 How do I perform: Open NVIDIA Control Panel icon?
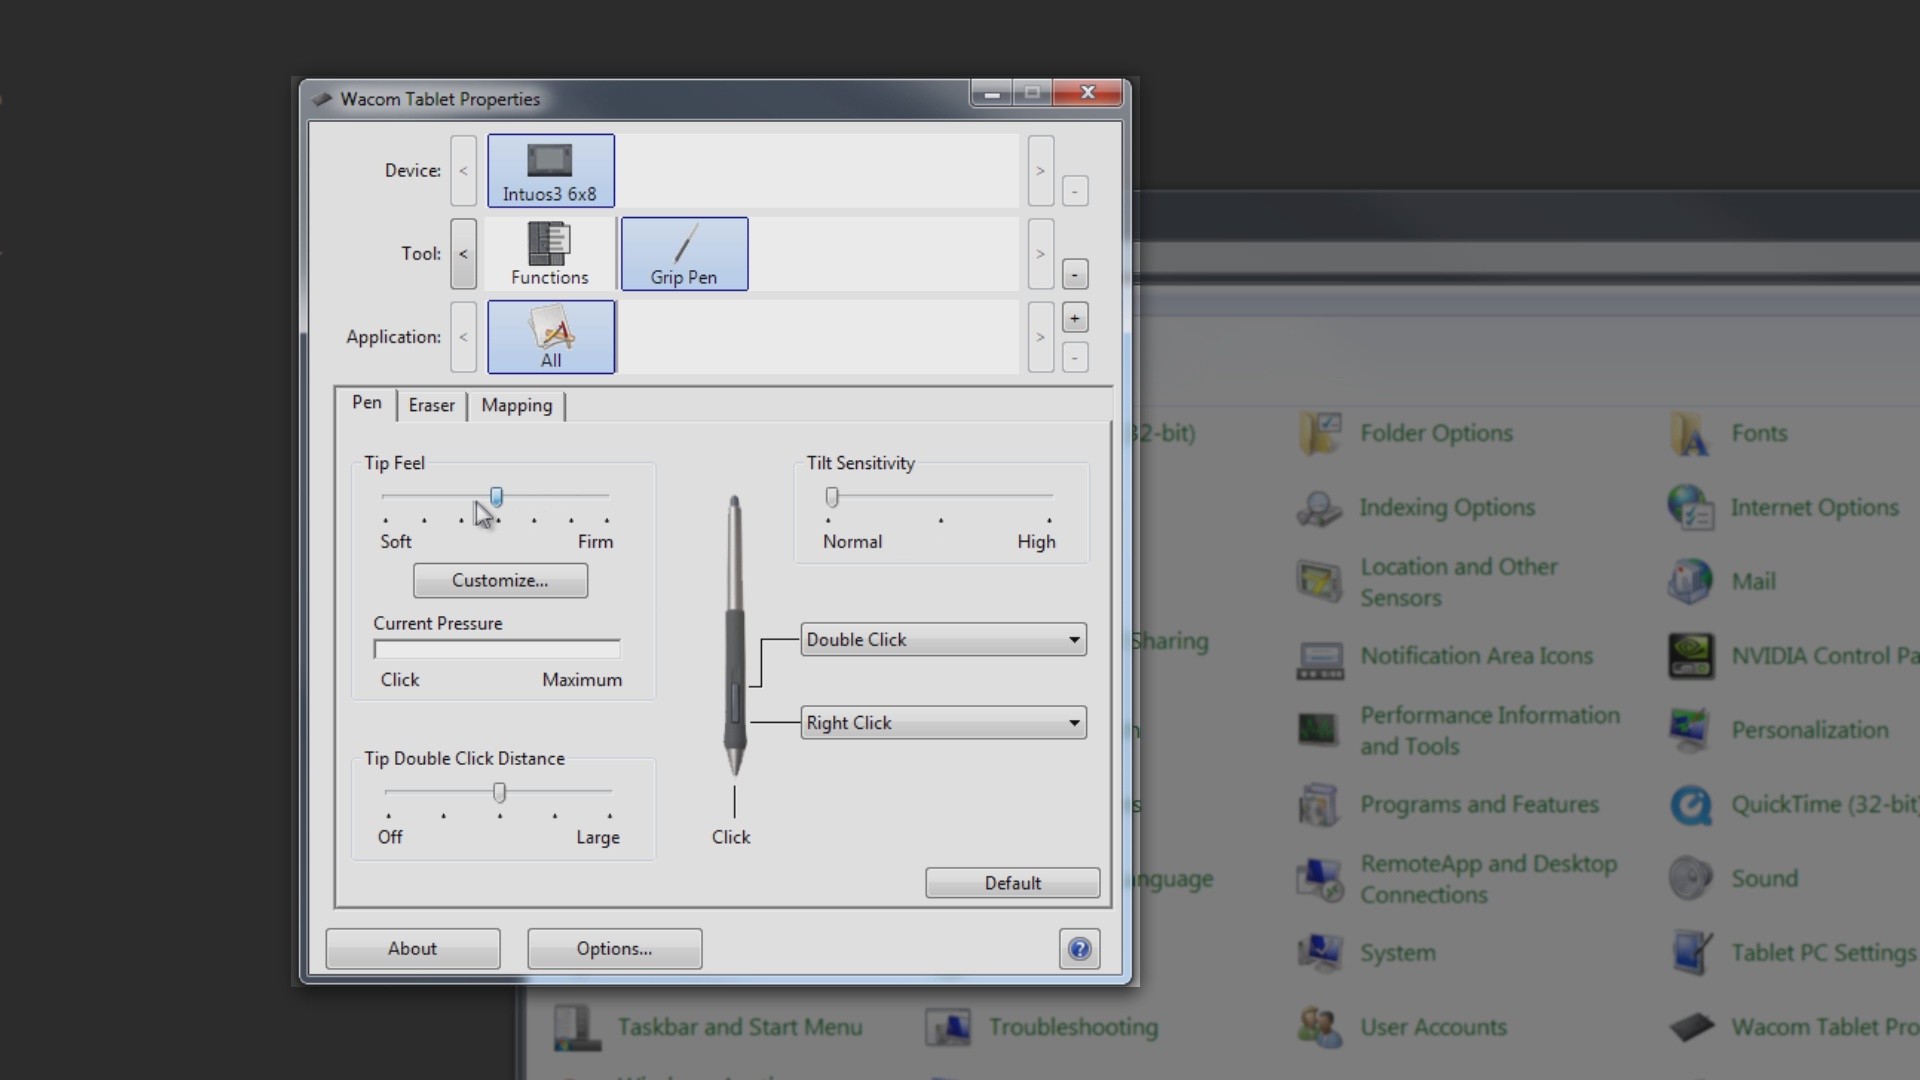1691,657
